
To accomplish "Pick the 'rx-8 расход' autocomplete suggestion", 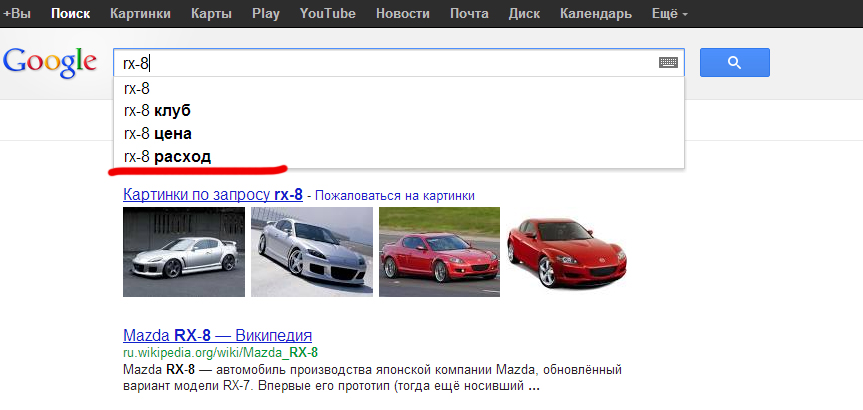I will [167, 156].
